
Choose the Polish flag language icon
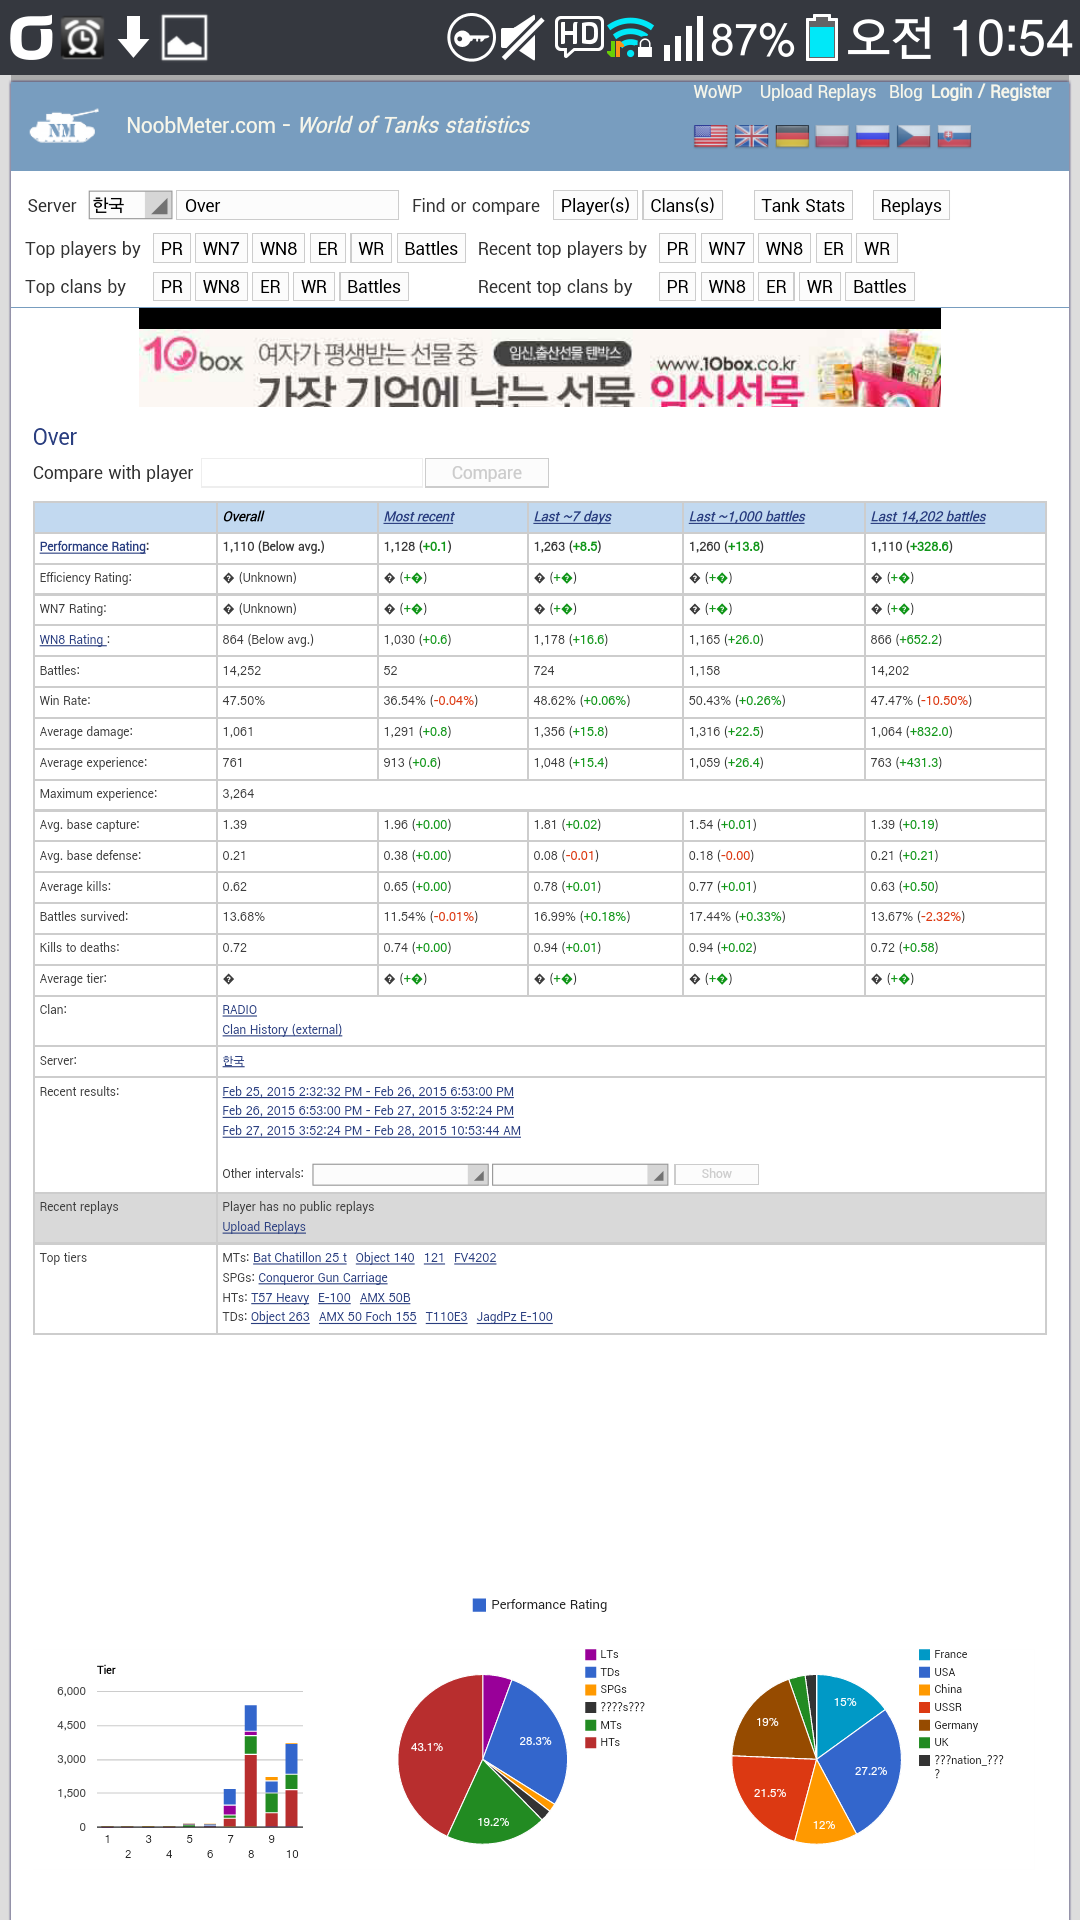[831, 136]
